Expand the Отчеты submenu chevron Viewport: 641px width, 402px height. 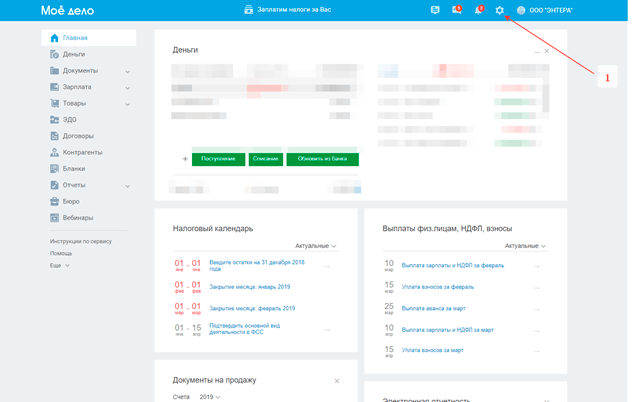(128, 185)
